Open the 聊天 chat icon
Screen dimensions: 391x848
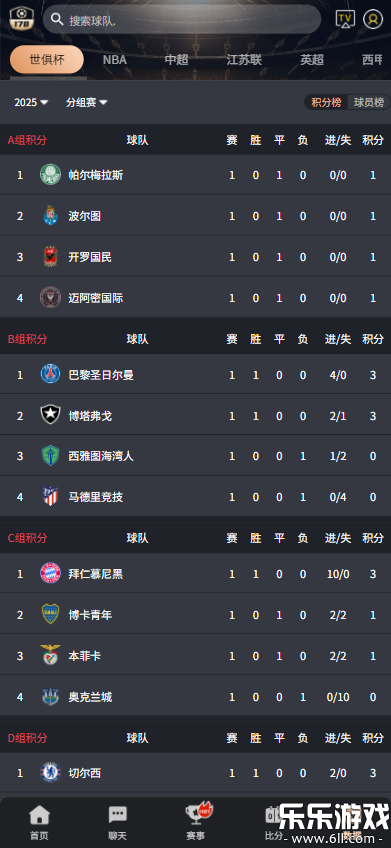tap(117, 823)
